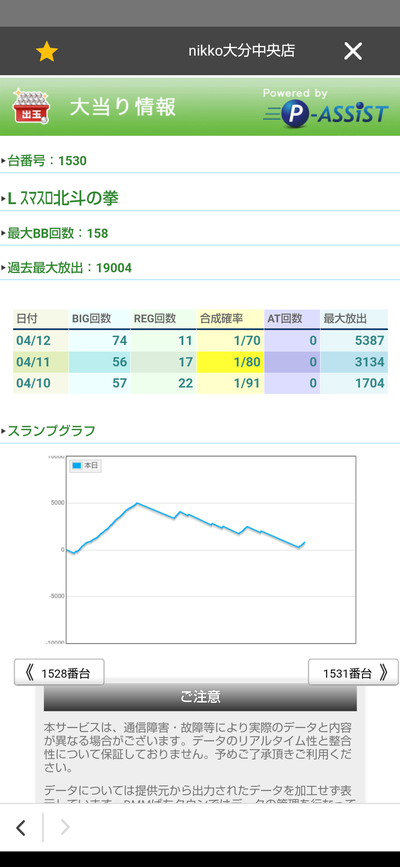Click the 合成確率 column header
This screenshot has width=400, height=867.
(x=230, y=319)
